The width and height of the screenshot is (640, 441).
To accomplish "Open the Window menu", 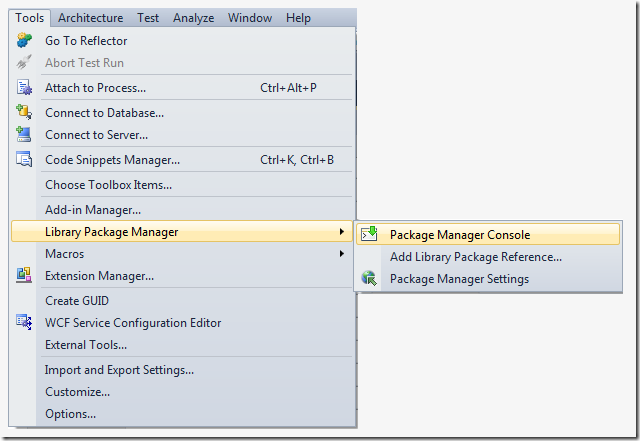I will point(249,17).
